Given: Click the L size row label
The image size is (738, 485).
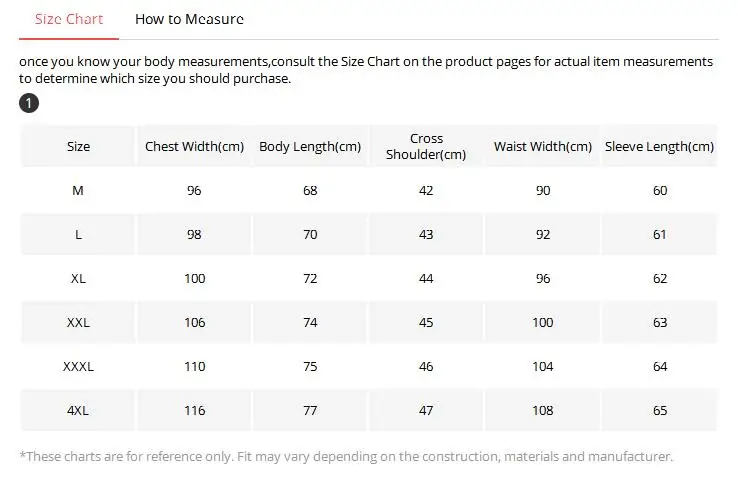Looking at the screenshot, I should point(78,234).
